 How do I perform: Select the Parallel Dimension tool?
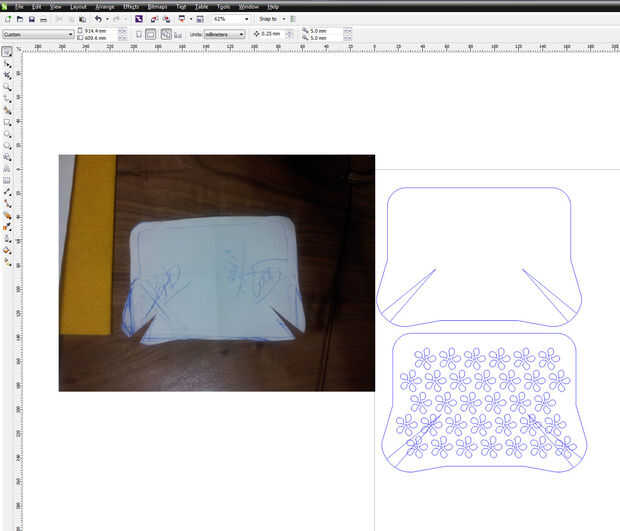(7, 192)
